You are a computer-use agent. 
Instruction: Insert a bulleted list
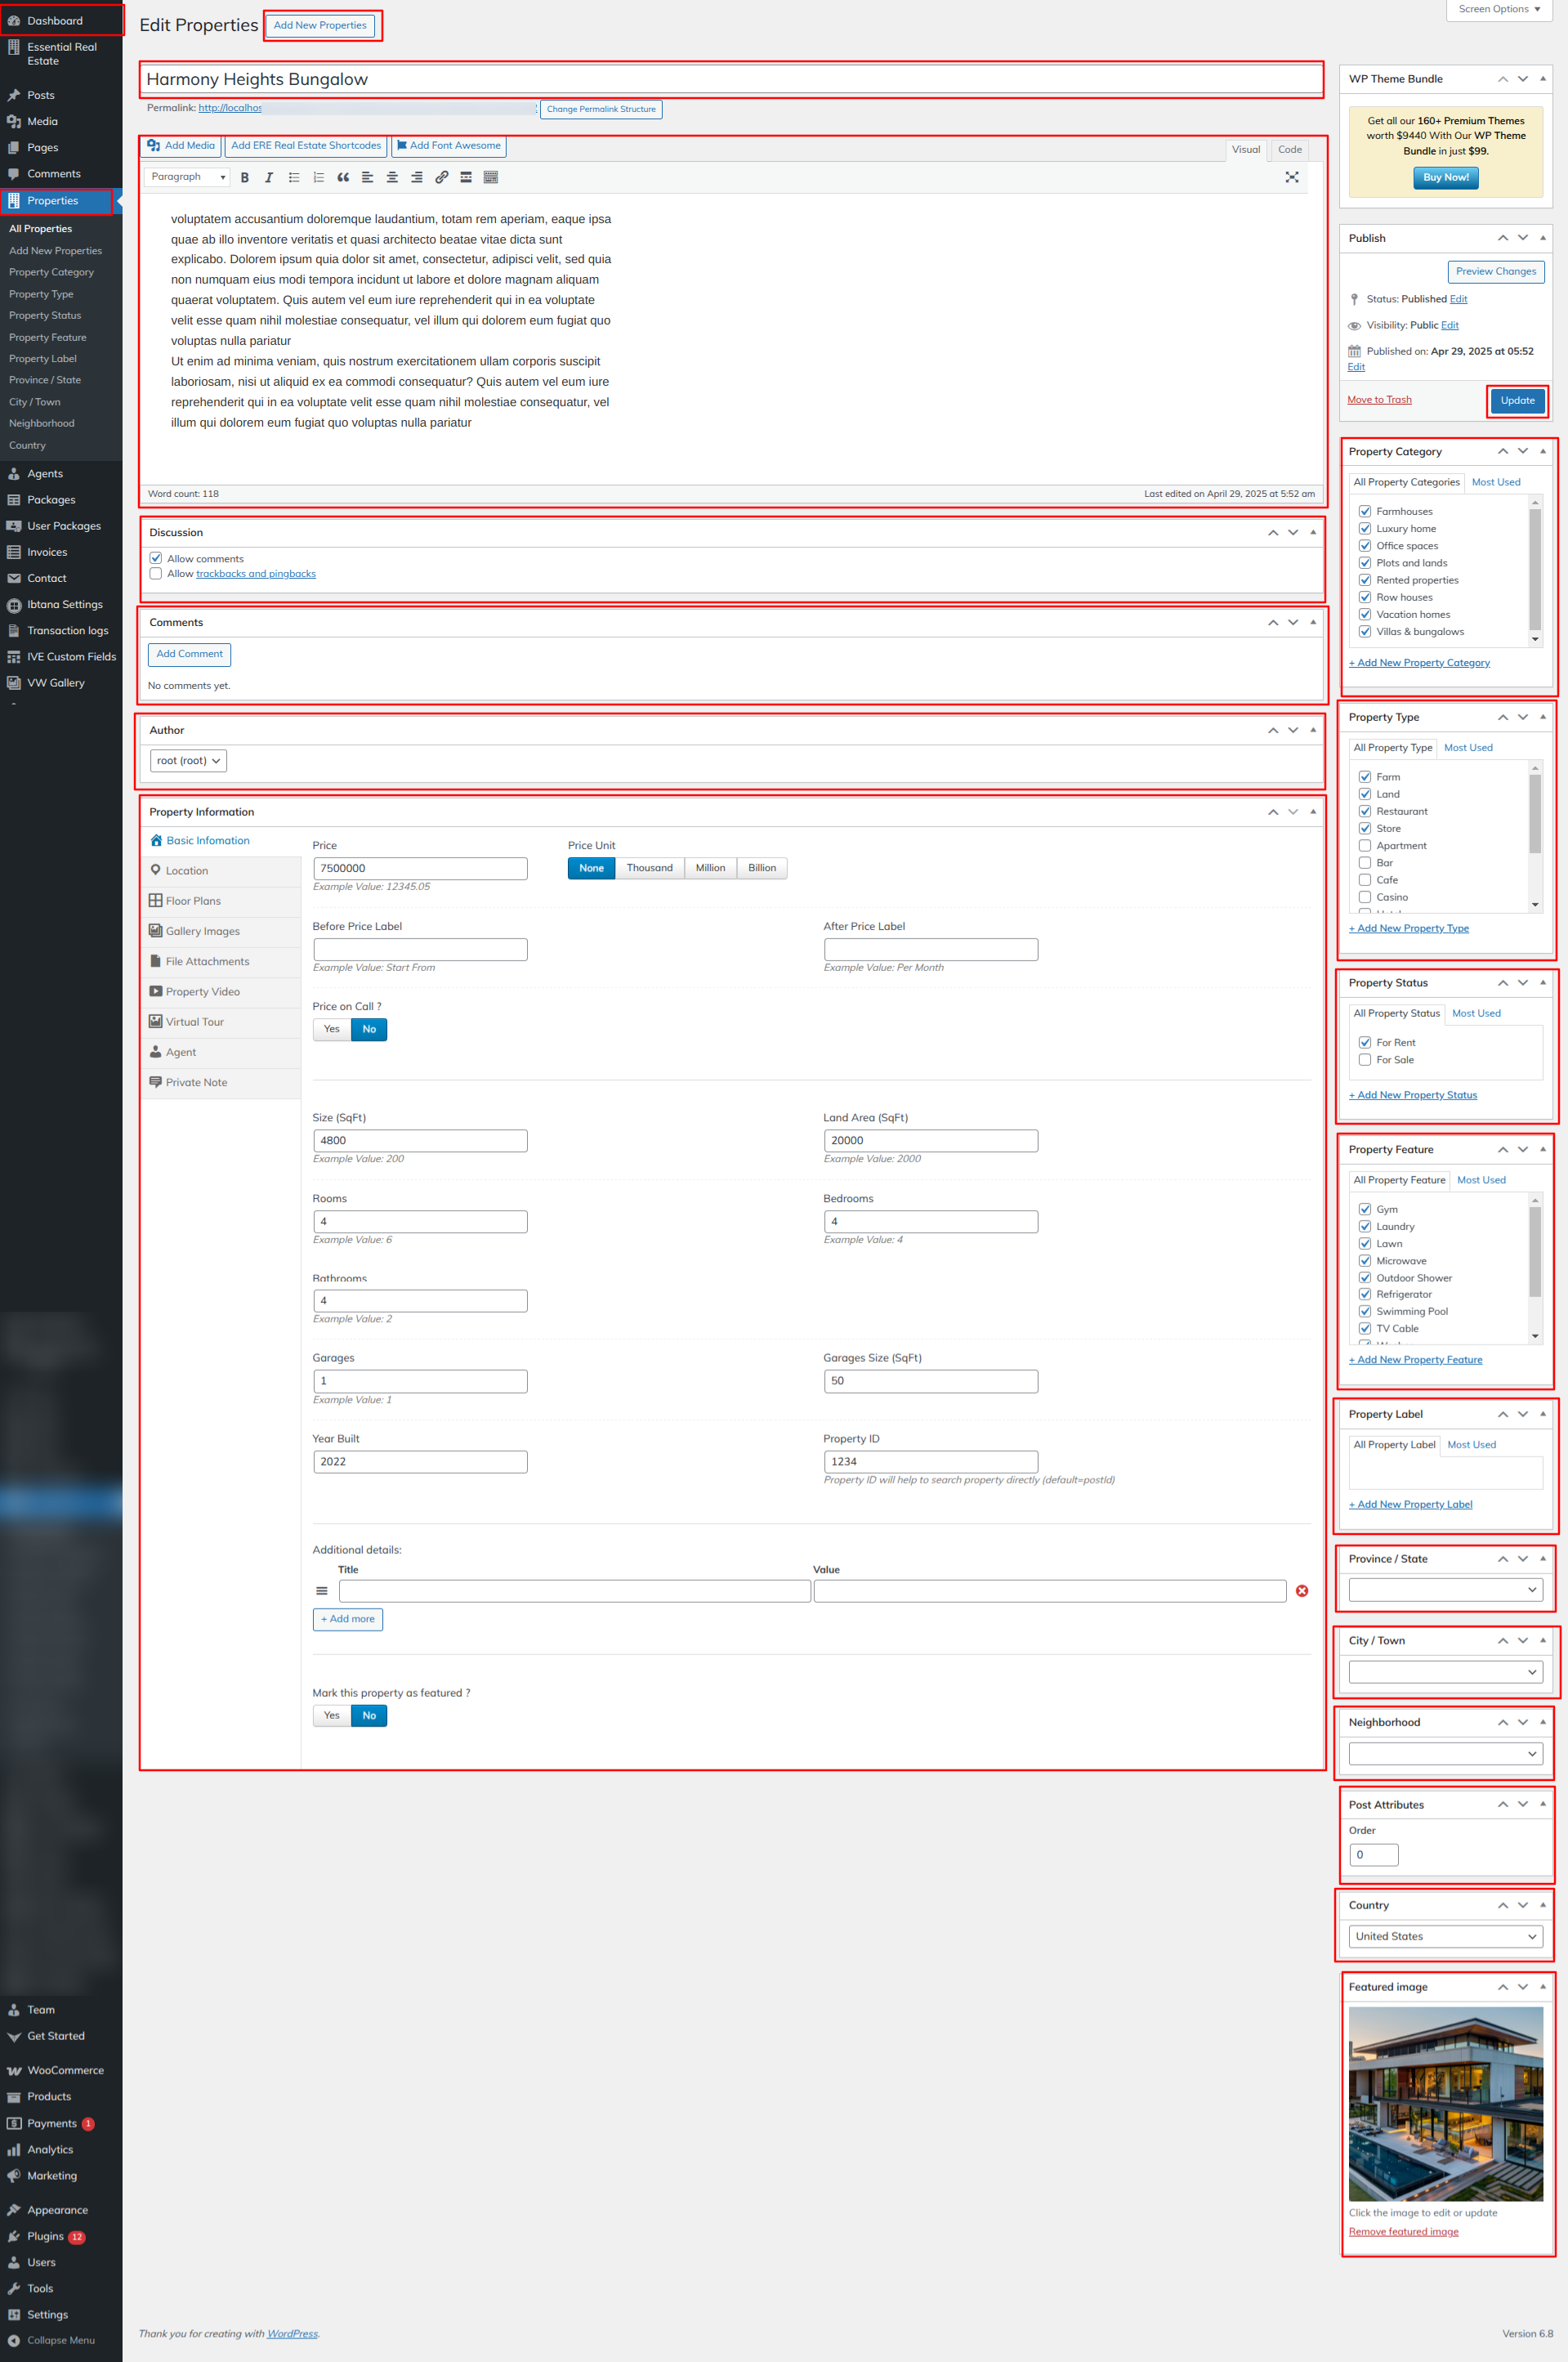click(x=294, y=177)
